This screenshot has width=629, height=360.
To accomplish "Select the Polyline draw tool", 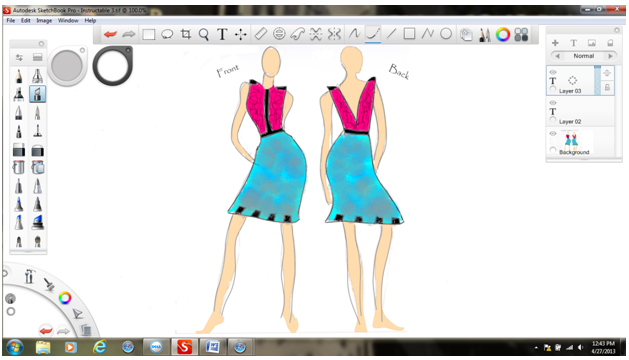I will click(427, 34).
